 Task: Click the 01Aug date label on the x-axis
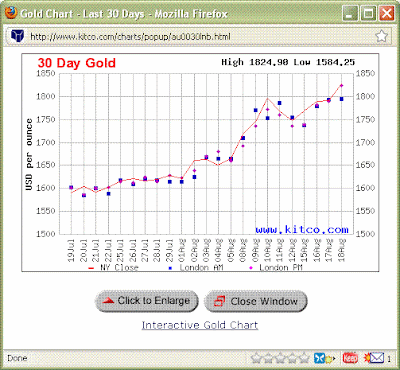pyautogui.click(x=182, y=250)
